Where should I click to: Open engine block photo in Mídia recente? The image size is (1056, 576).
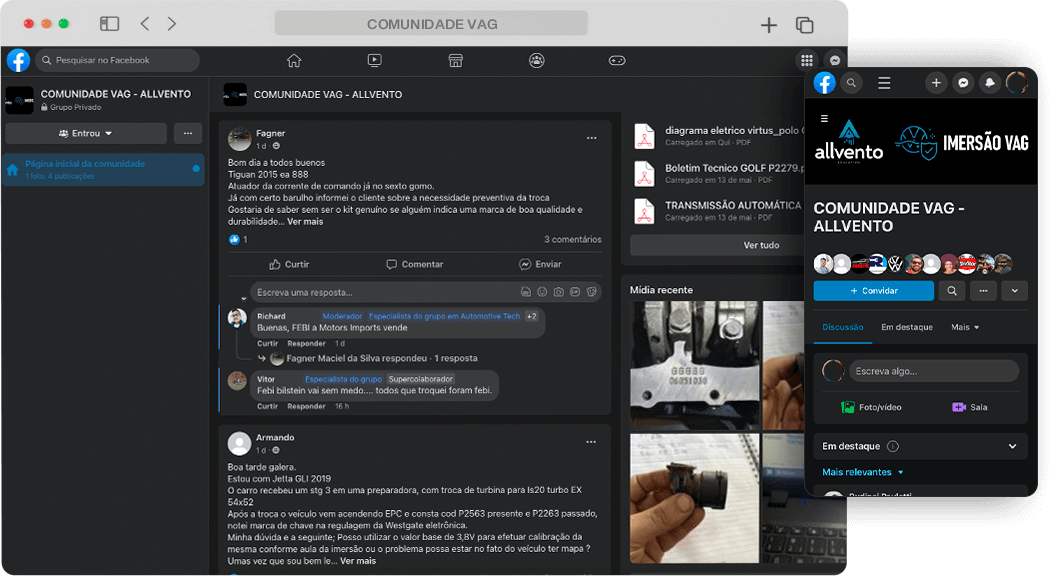click(694, 365)
